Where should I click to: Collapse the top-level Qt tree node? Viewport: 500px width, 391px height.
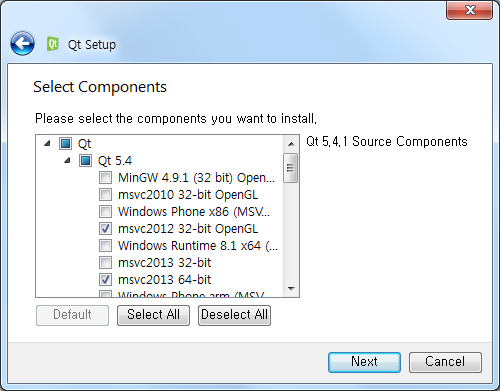47,144
